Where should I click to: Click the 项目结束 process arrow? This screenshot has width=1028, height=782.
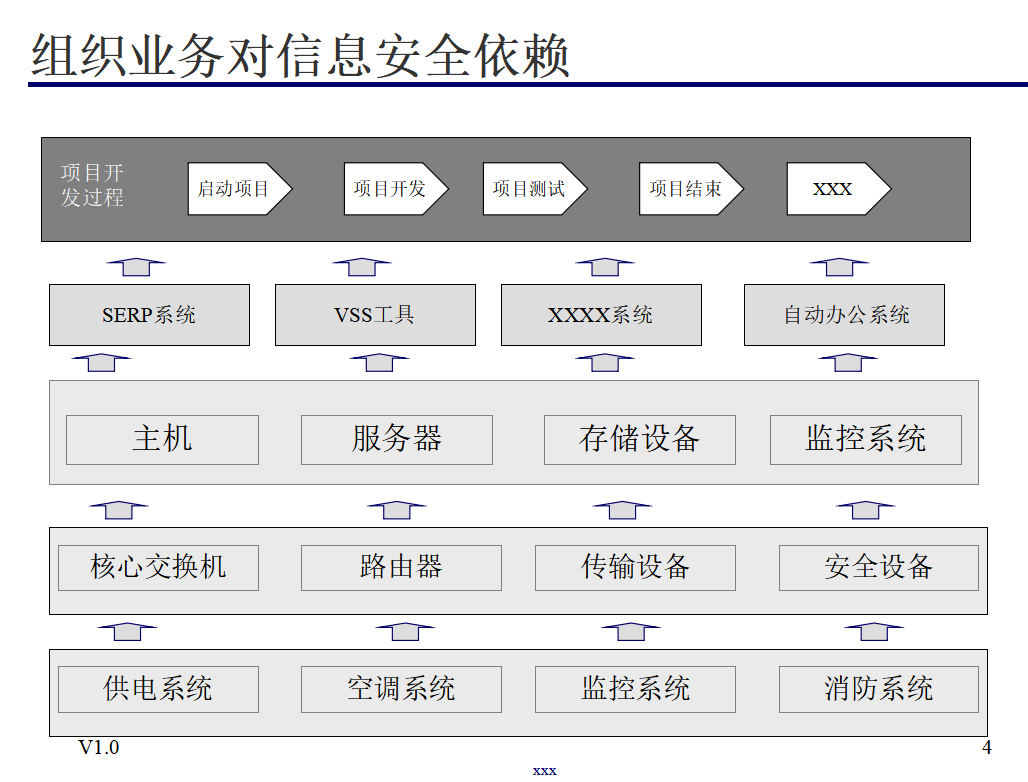691,189
